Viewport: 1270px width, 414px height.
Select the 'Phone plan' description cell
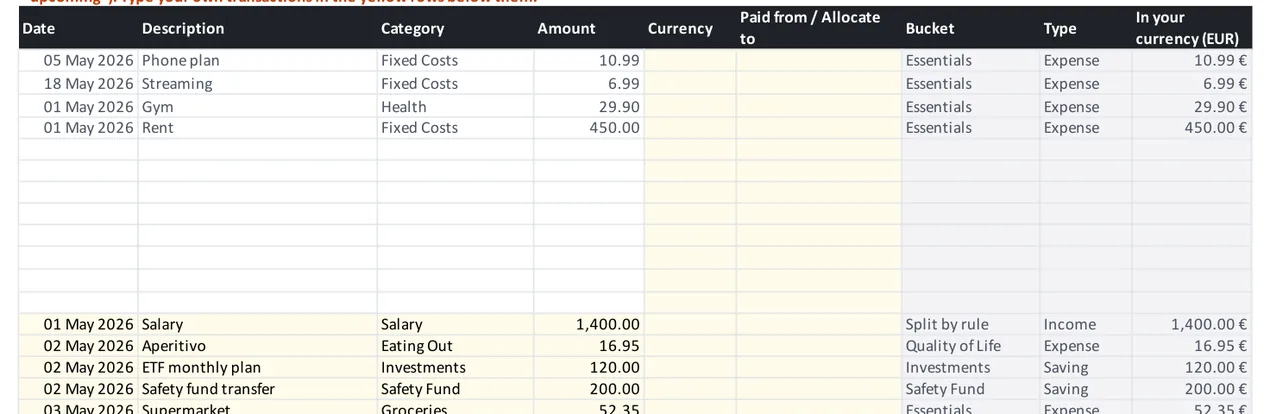[257, 60]
